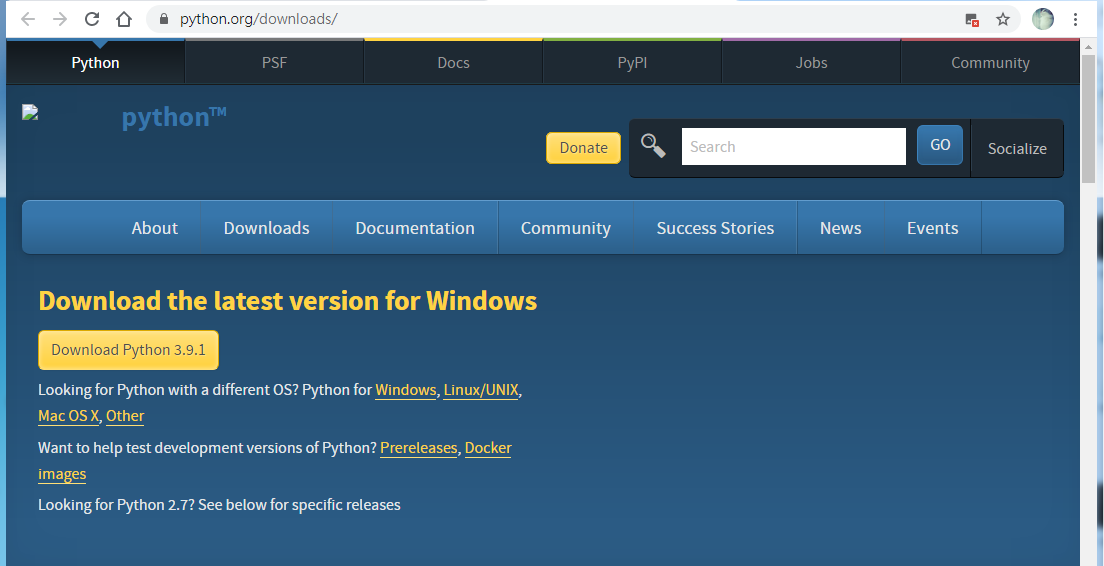
Task: Click the yellow Donate button
Action: coord(584,148)
